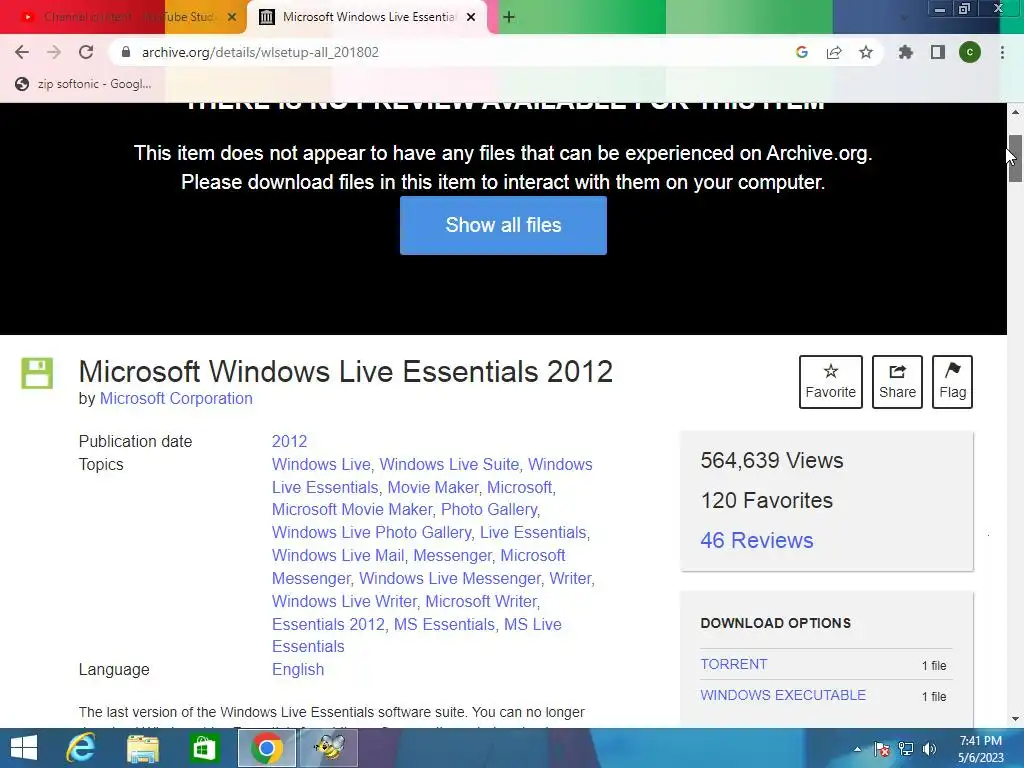Open the Windows Live Writer topic
Screen dimensions: 1024x768
344,601
